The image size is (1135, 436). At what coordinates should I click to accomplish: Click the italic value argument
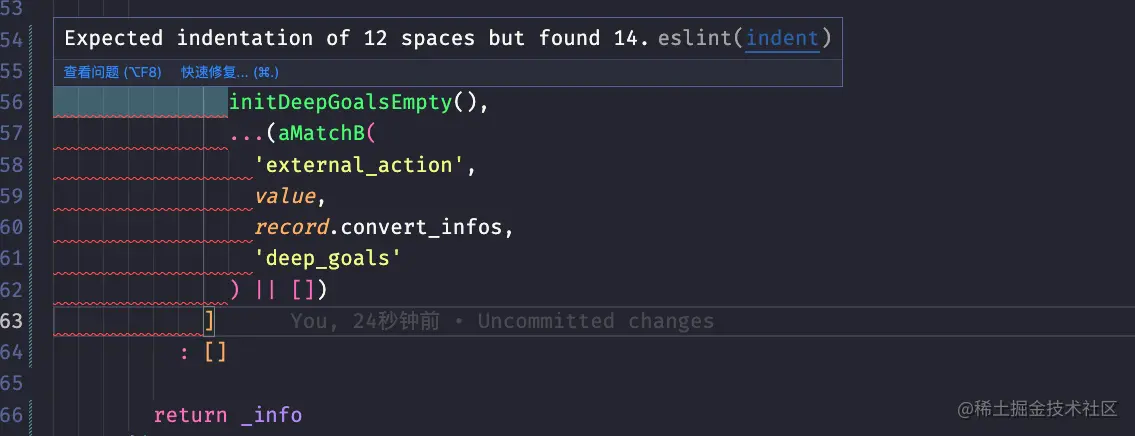[284, 196]
